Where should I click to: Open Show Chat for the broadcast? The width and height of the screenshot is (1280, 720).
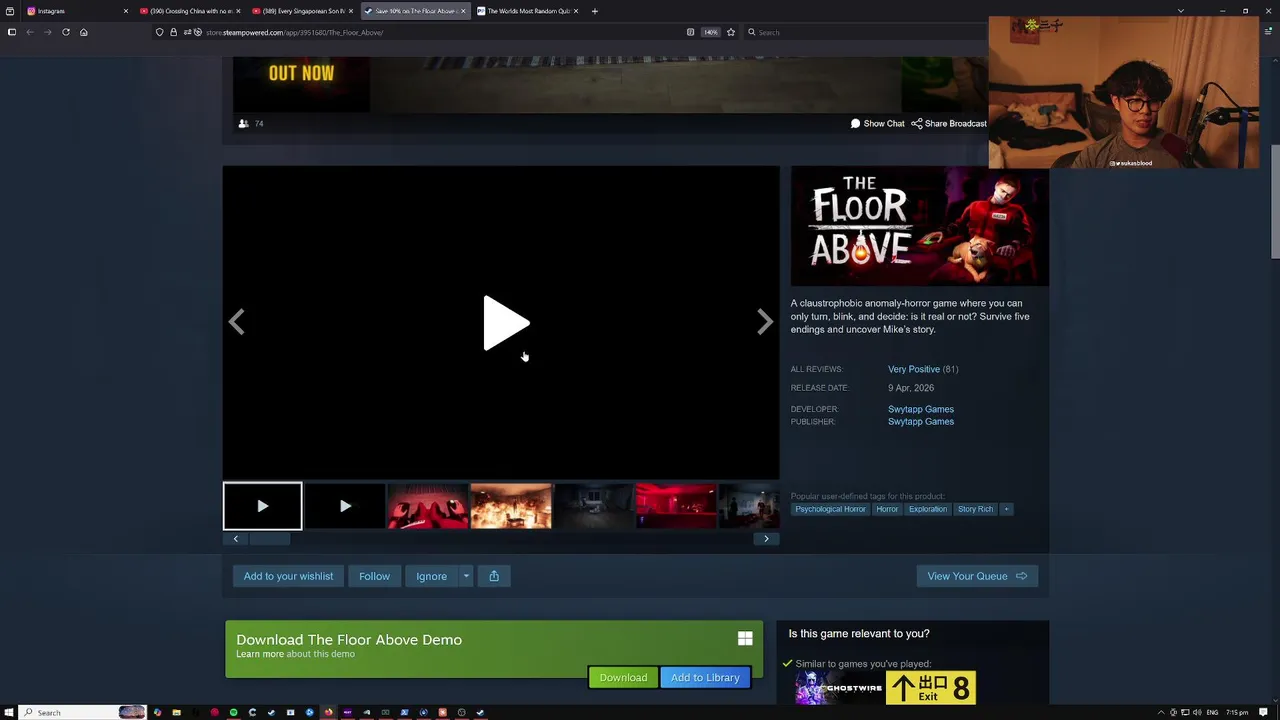tap(877, 124)
